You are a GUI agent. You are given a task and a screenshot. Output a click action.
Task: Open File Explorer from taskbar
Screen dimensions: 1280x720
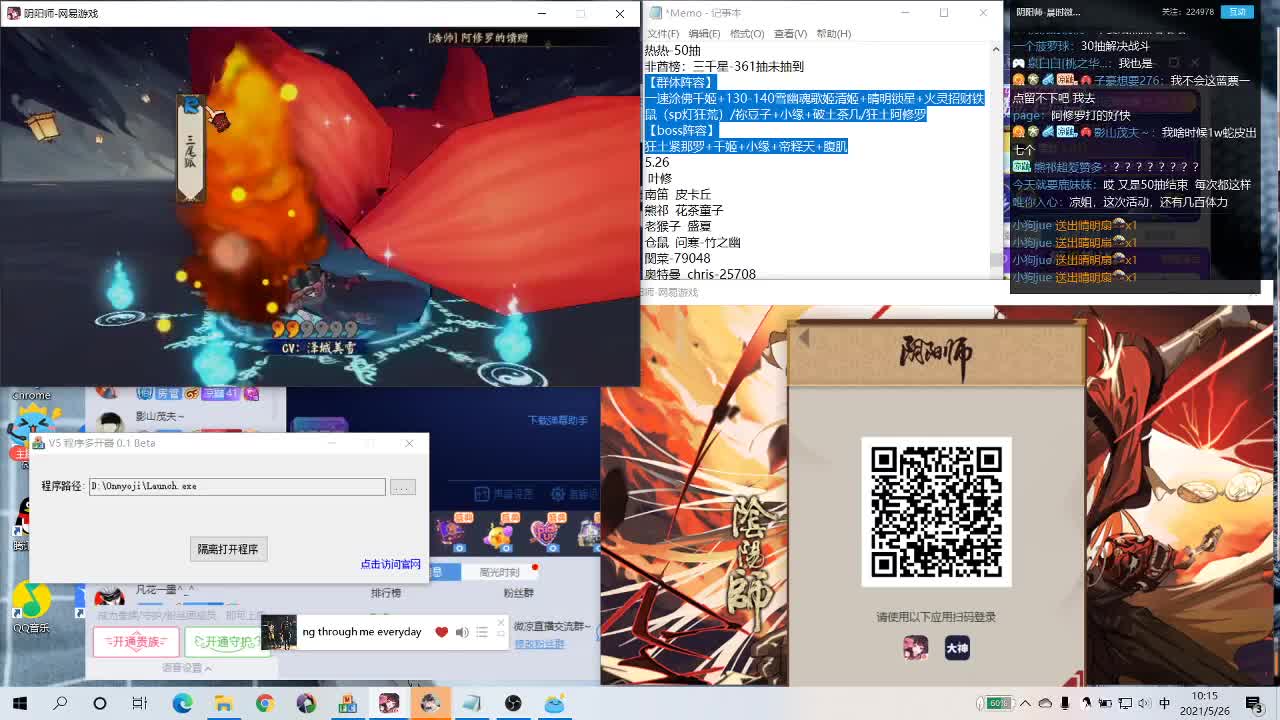coord(223,703)
